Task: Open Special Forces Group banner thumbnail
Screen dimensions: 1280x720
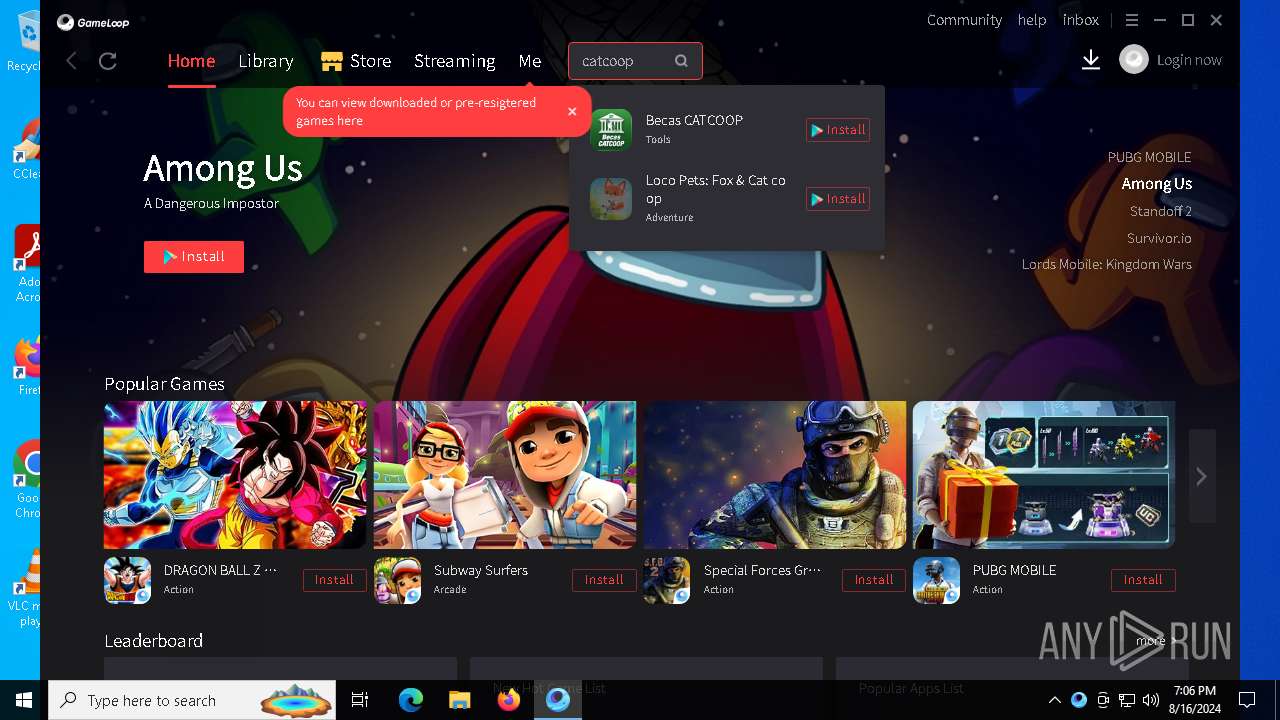Action: [775, 475]
